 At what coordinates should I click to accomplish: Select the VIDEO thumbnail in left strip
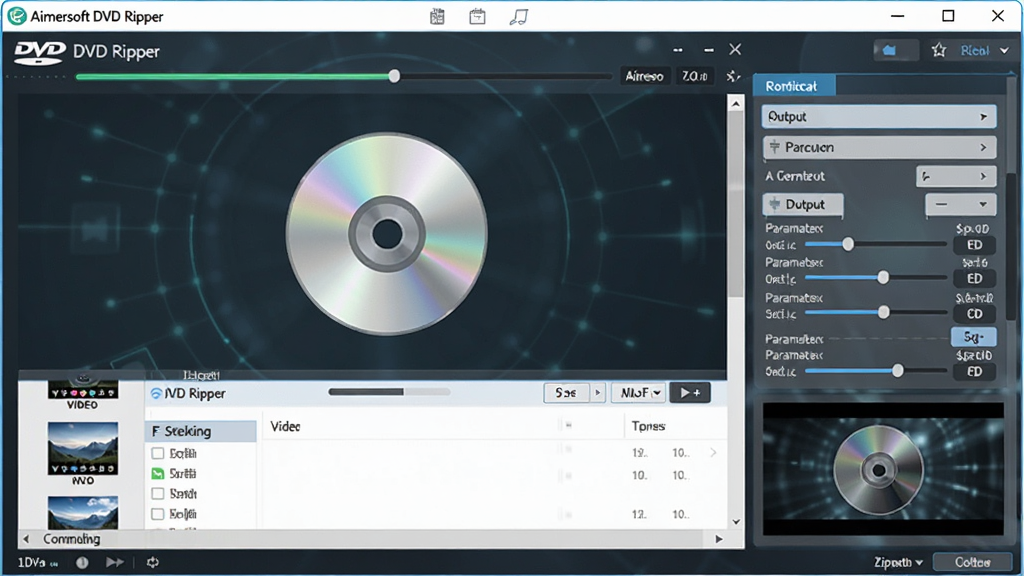(x=82, y=392)
